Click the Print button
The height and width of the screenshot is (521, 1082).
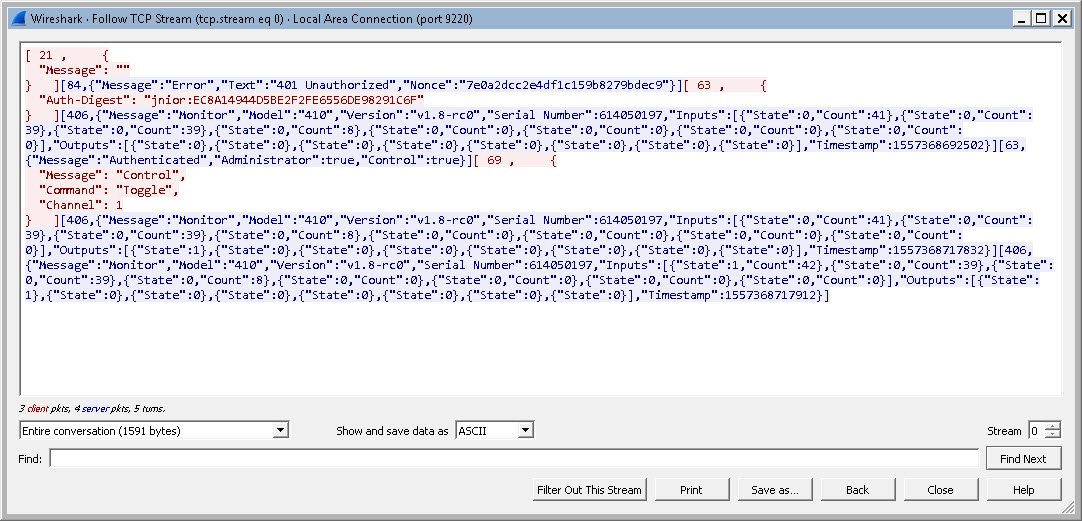coord(691,490)
